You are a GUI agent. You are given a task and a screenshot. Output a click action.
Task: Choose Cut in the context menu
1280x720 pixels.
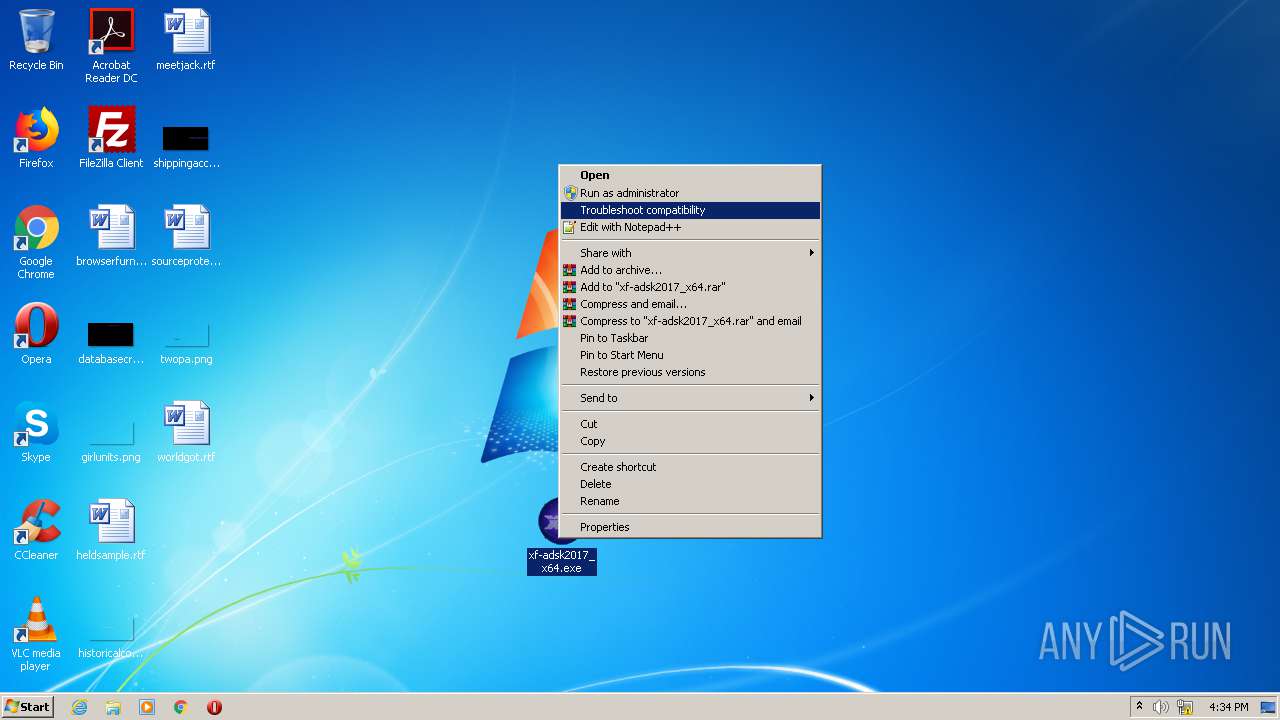[x=691, y=424]
